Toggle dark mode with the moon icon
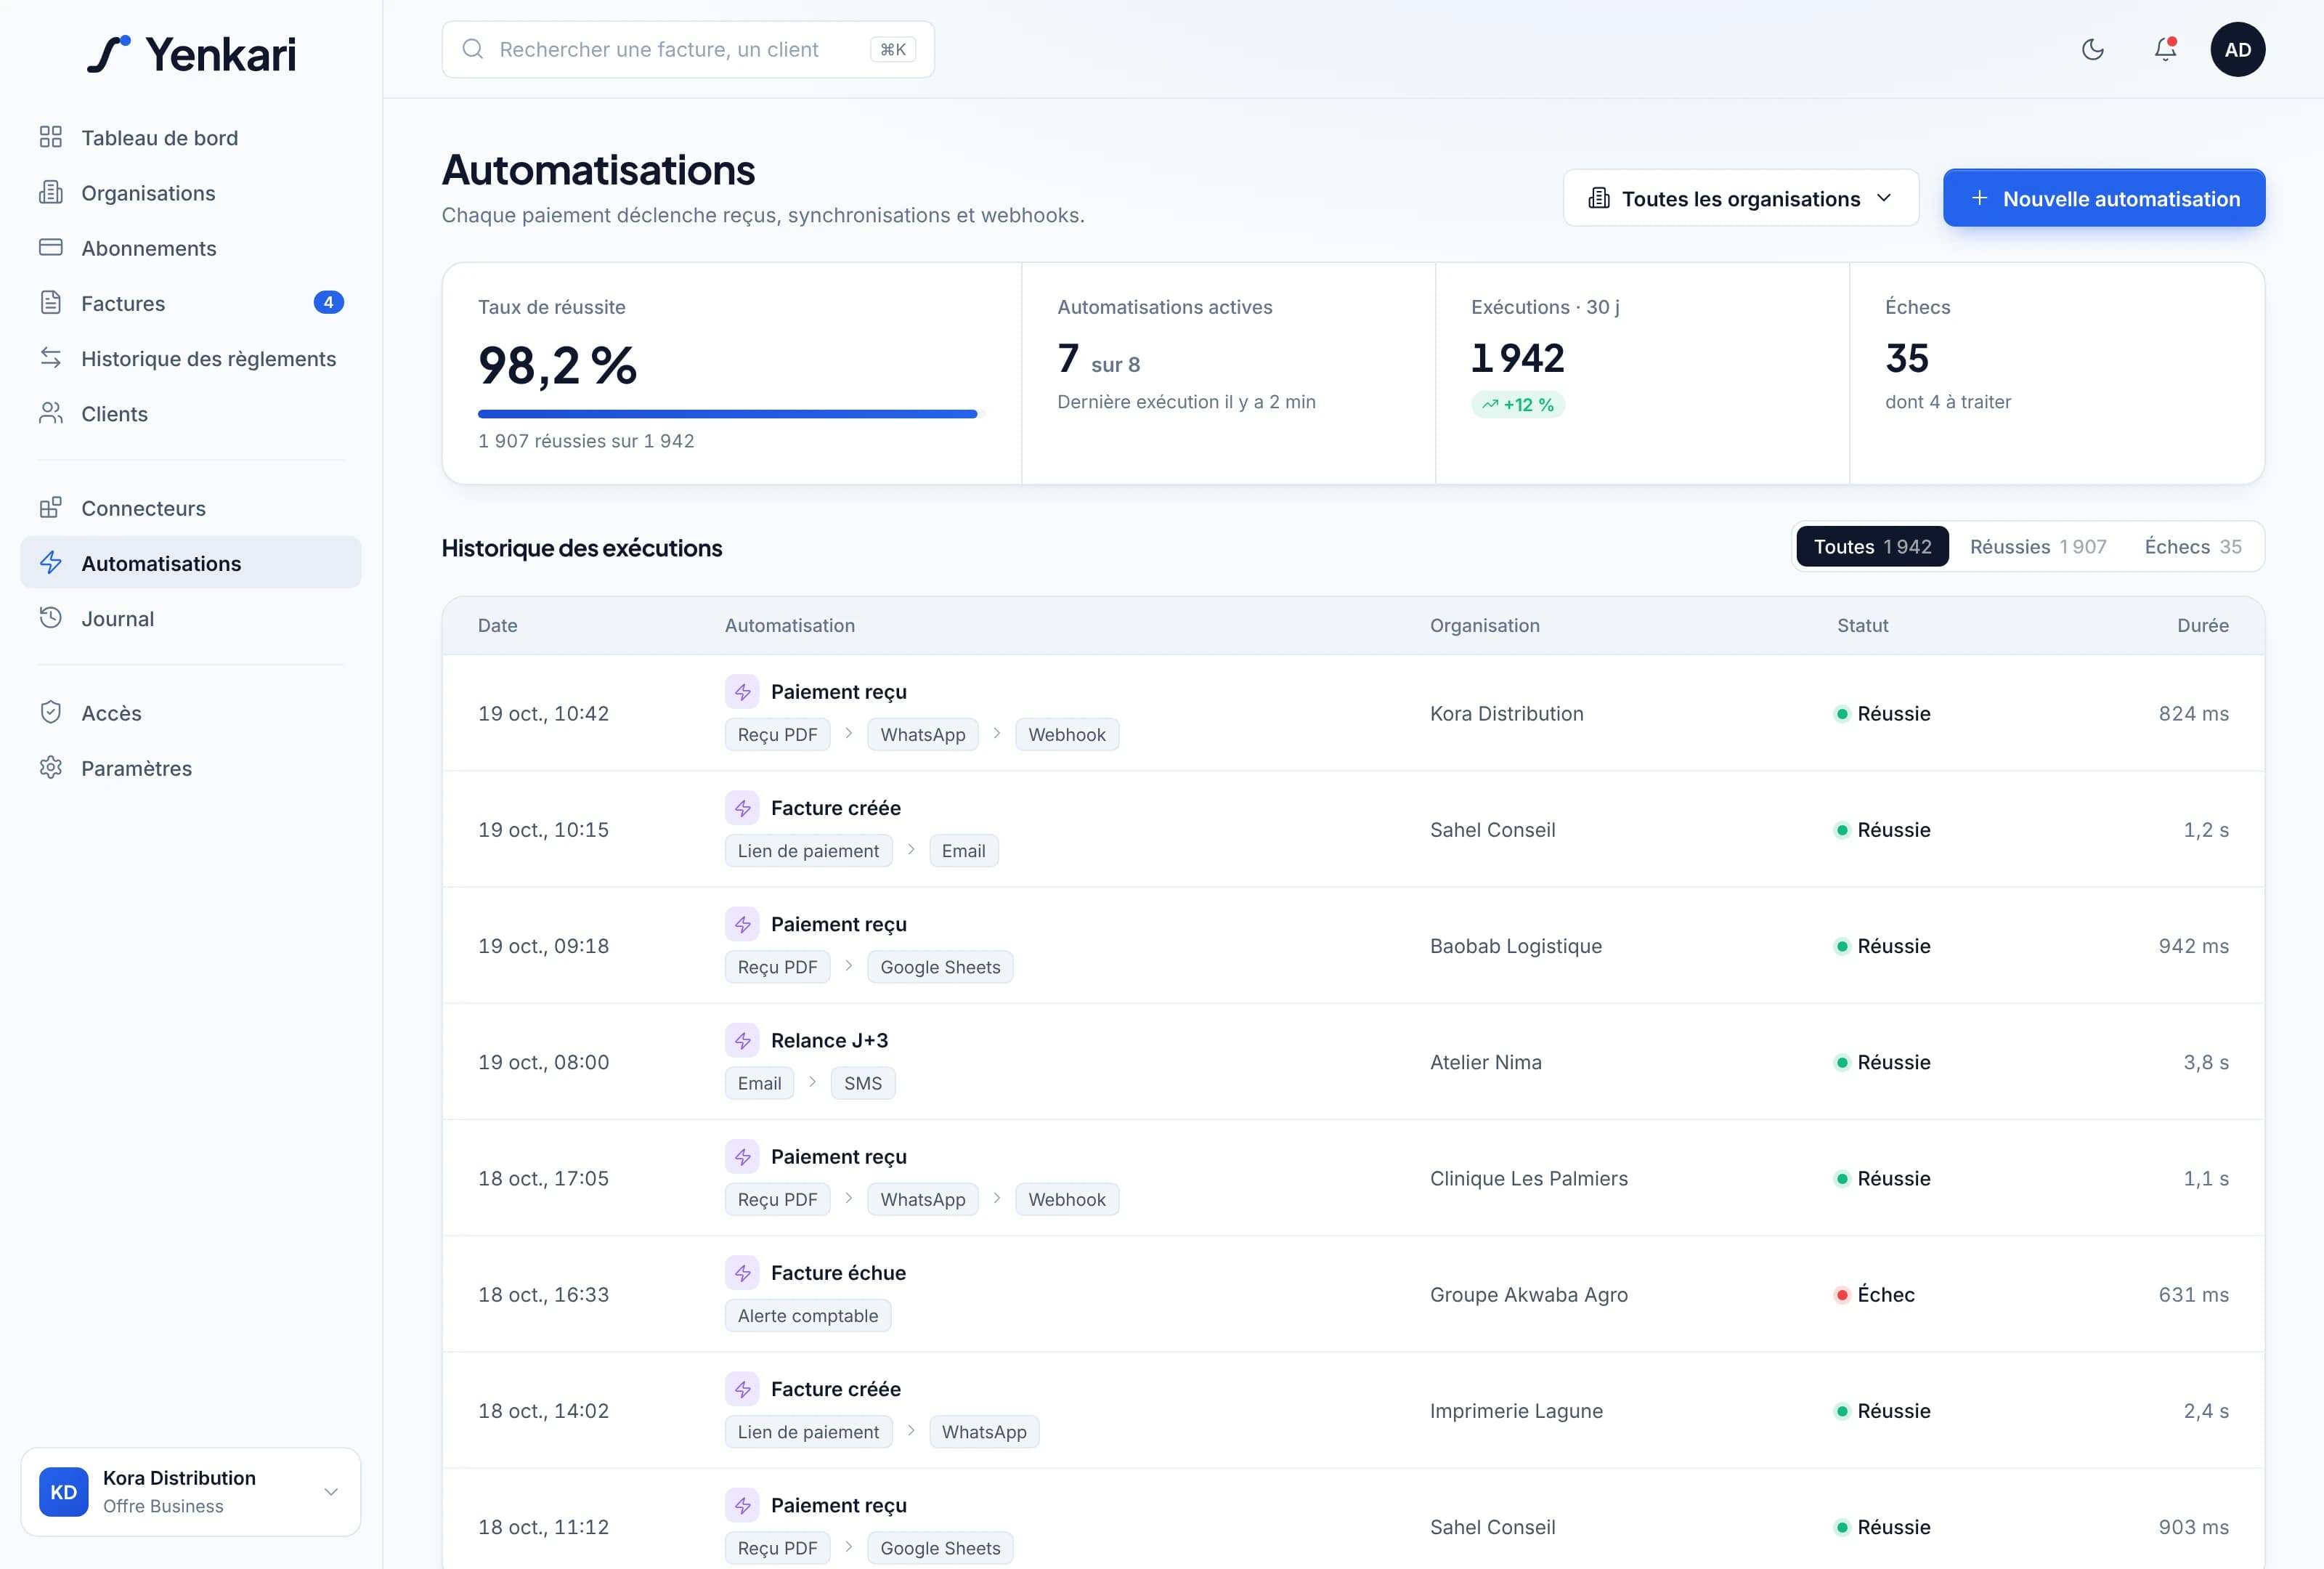 (2092, 49)
